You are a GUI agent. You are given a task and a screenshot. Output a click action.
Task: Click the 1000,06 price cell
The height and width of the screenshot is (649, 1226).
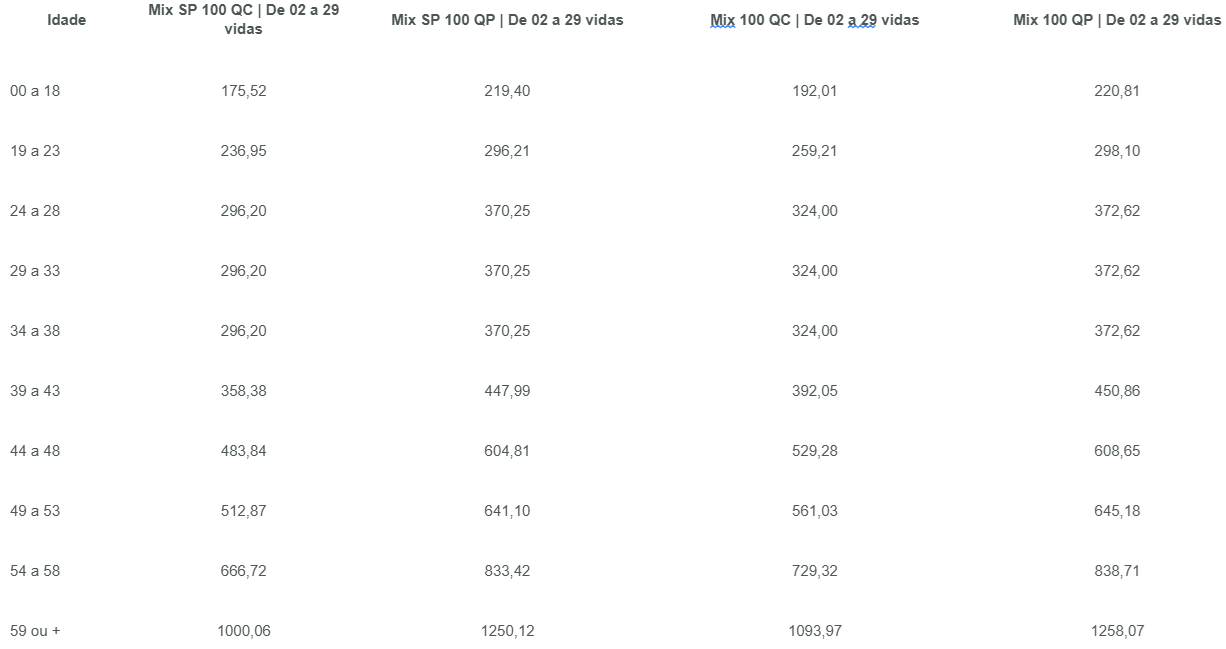coord(244,631)
